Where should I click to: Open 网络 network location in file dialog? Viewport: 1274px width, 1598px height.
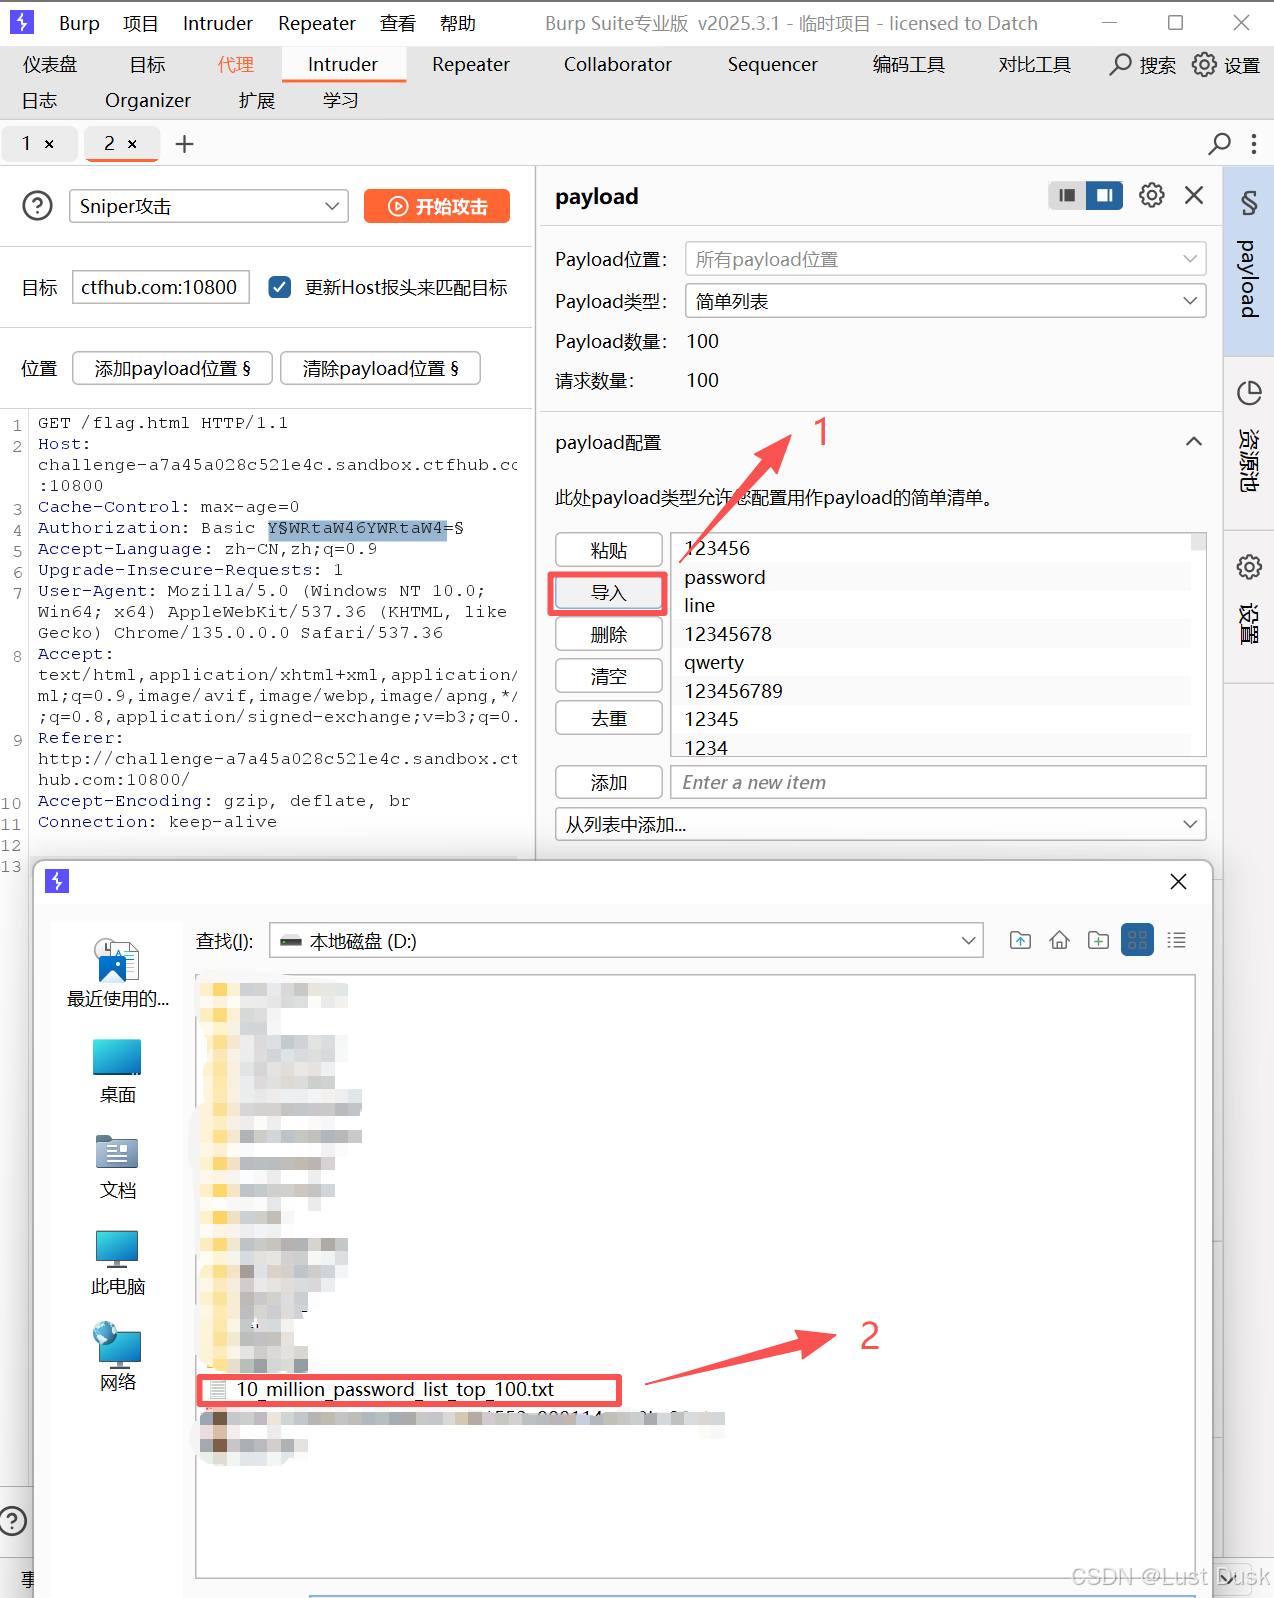(x=118, y=1358)
